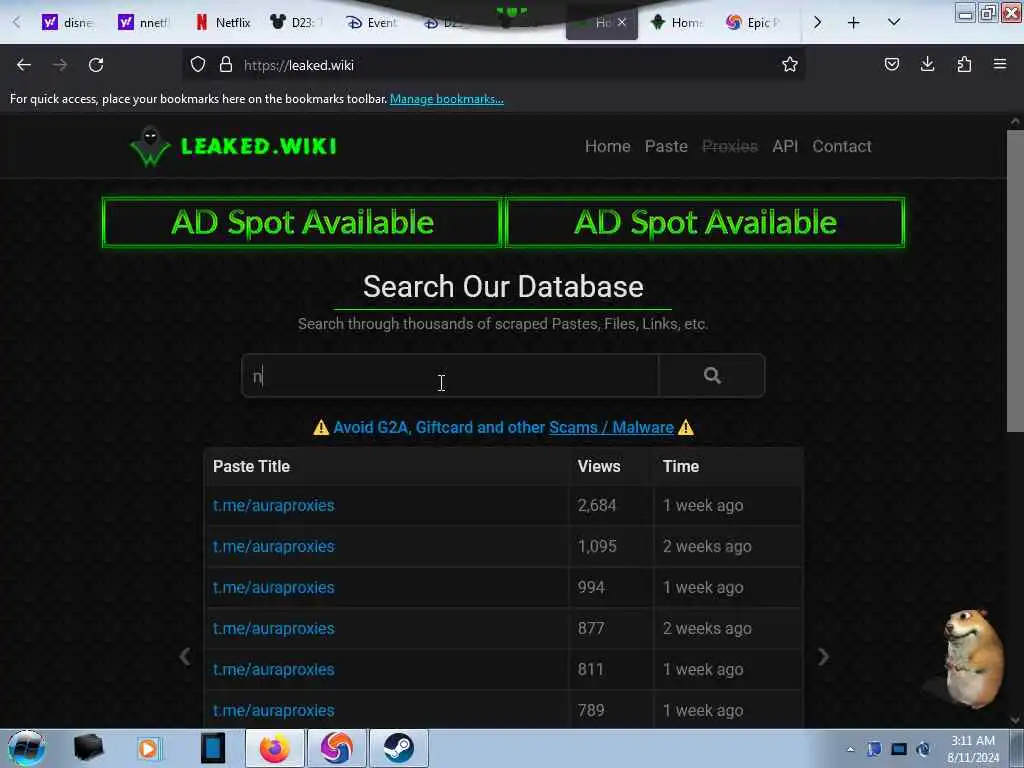Click the struck-through Proxies nav link
Screen dimensions: 1024x768
tap(729, 146)
